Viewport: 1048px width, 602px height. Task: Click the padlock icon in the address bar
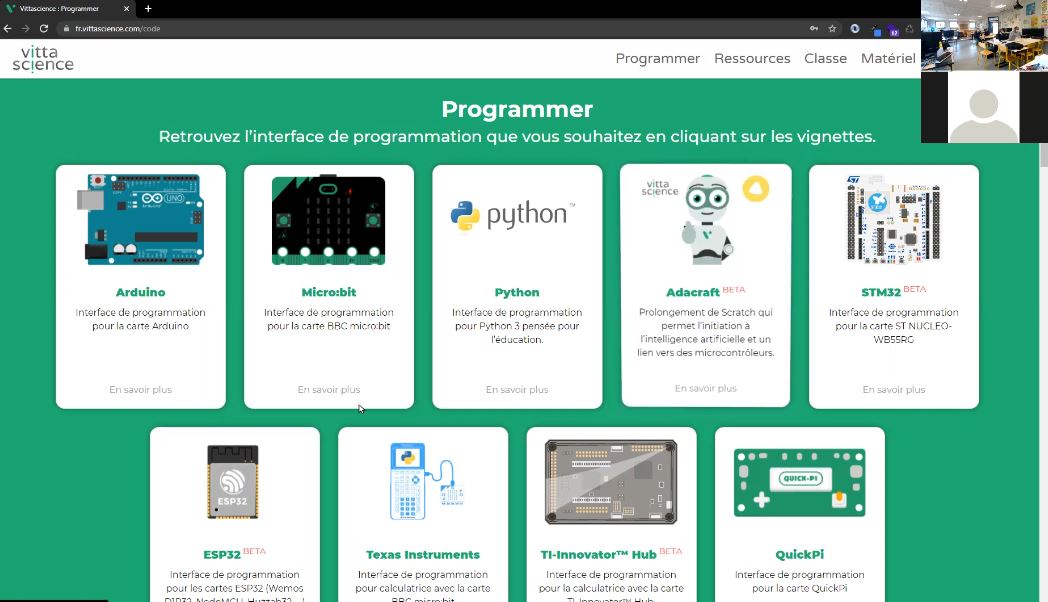tap(66, 29)
